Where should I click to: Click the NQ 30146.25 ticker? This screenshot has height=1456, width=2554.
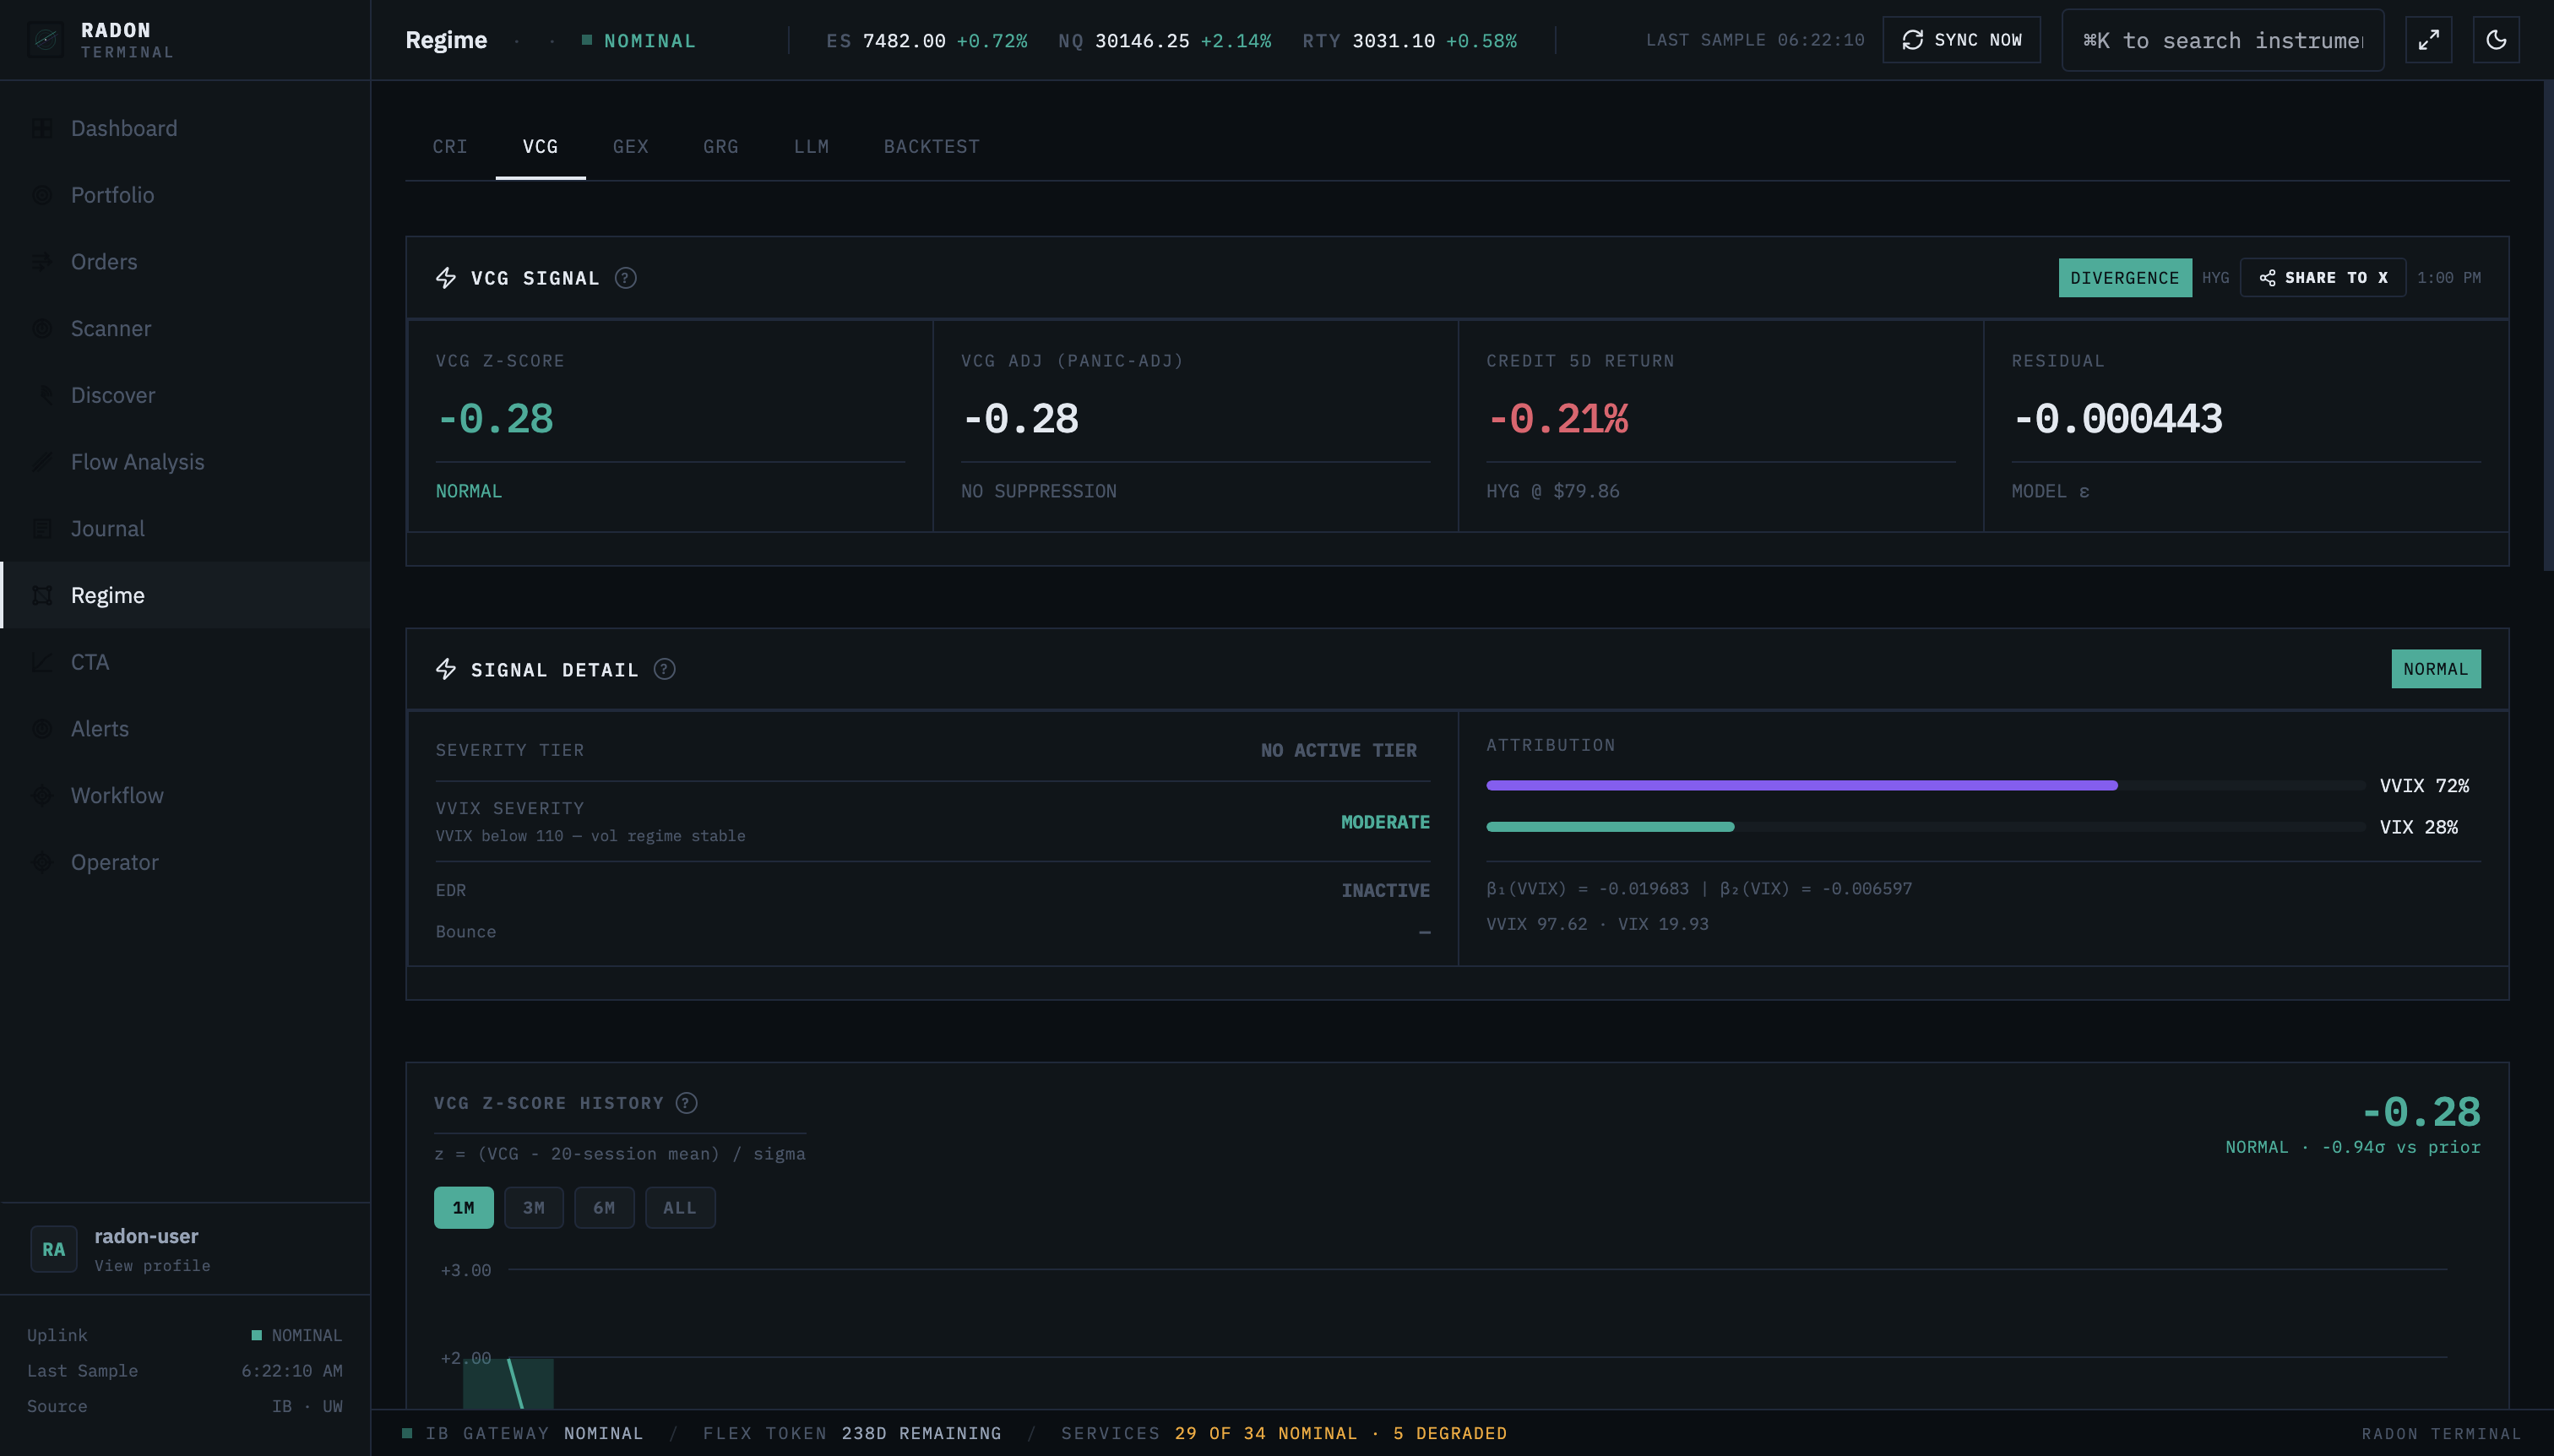point(1165,41)
